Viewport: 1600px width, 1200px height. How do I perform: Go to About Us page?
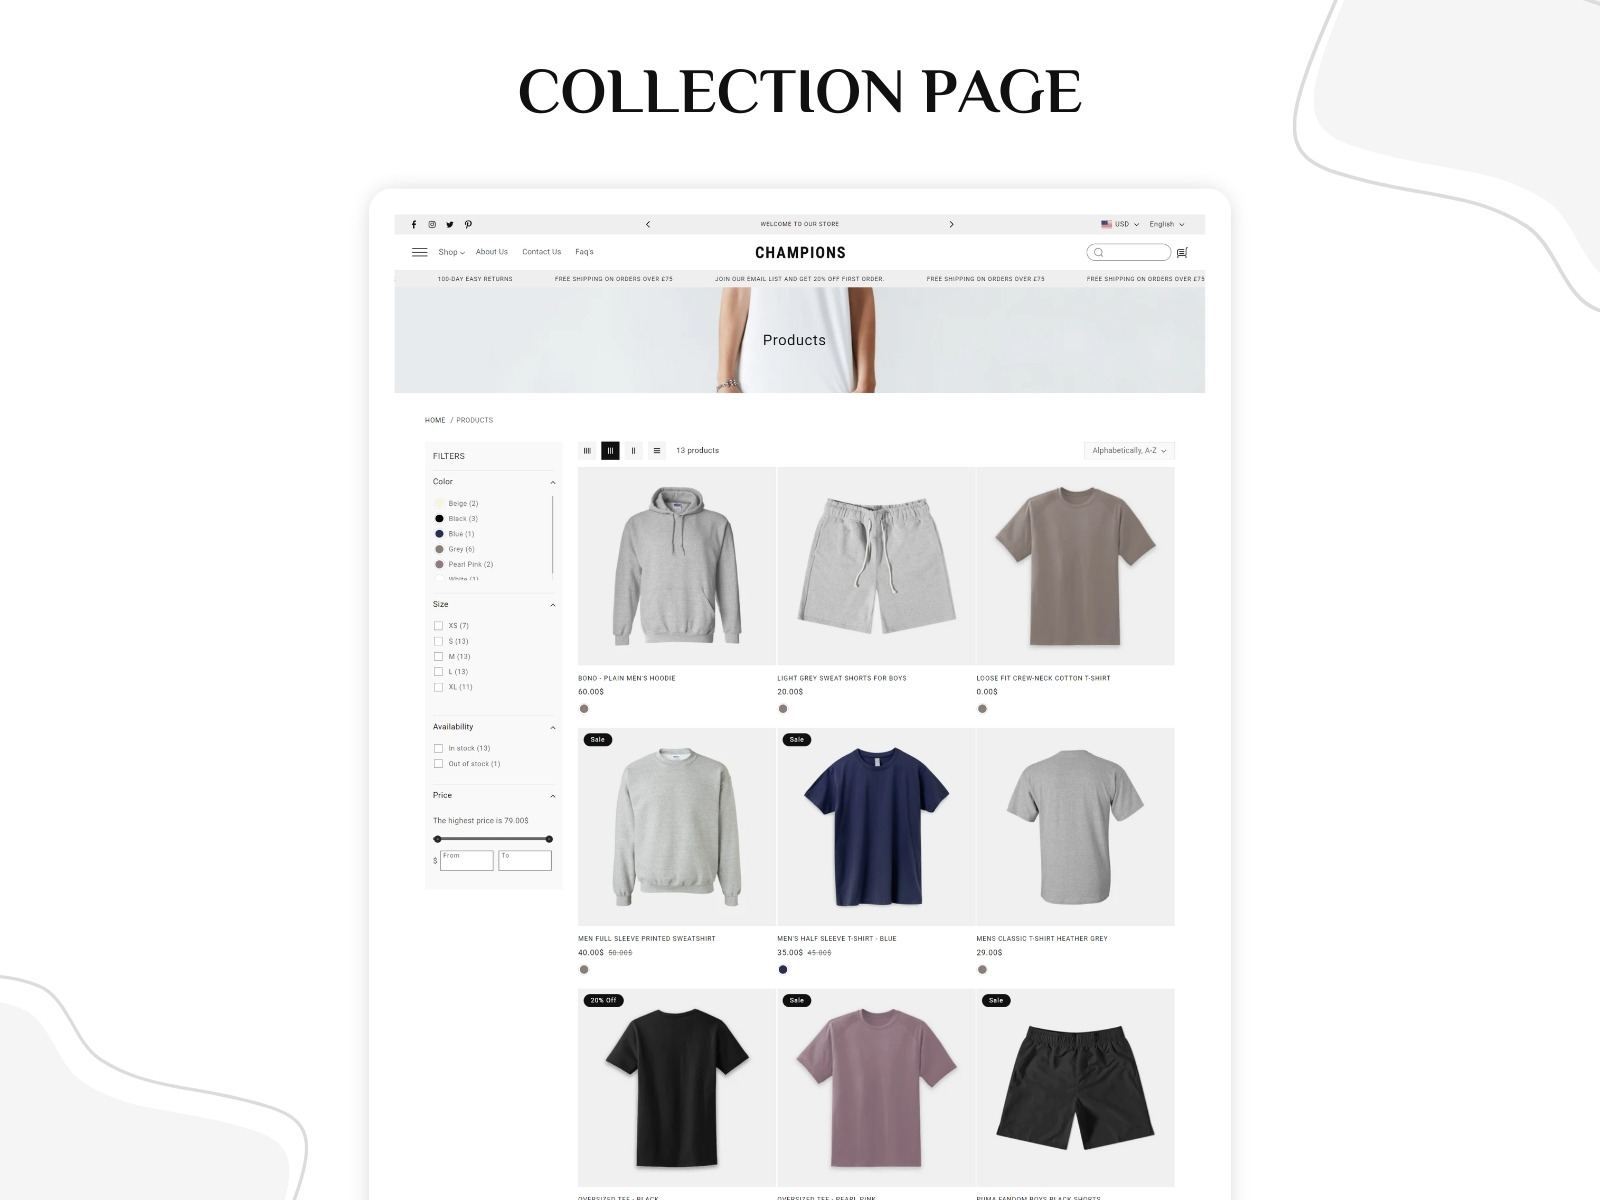[x=492, y=252]
